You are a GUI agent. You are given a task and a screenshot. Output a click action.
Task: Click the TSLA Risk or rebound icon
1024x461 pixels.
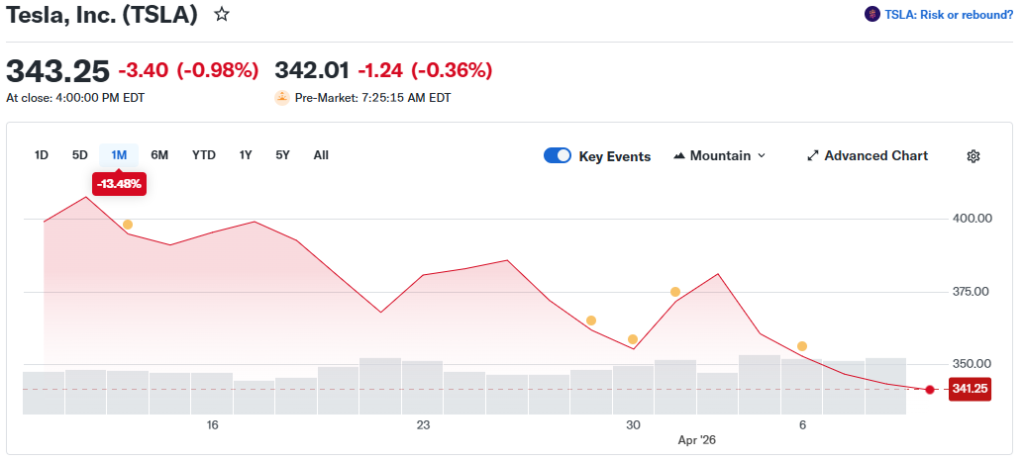[871, 14]
